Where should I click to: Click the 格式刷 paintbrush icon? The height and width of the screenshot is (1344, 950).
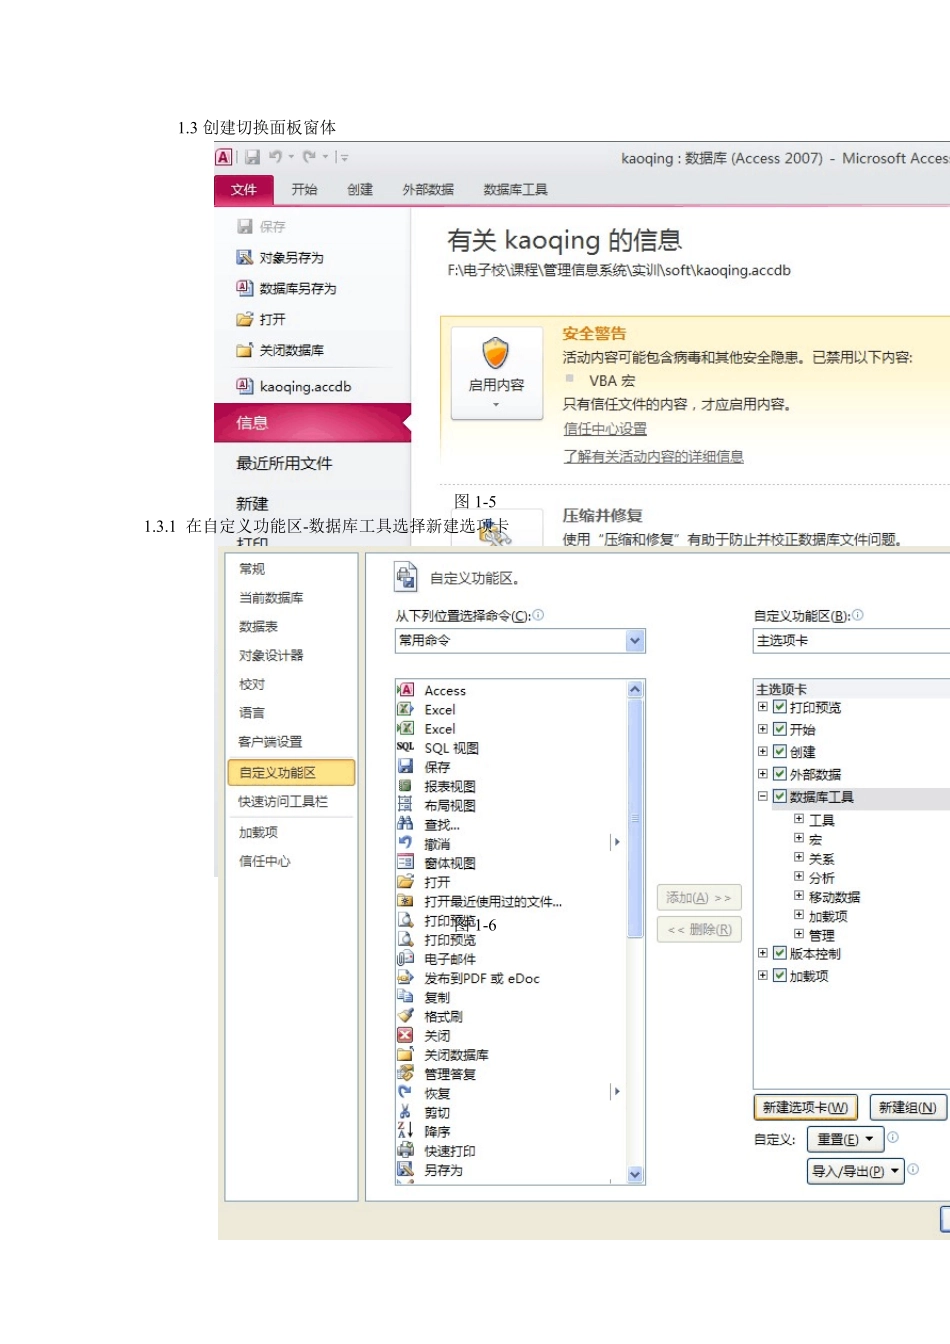click(x=405, y=1016)
